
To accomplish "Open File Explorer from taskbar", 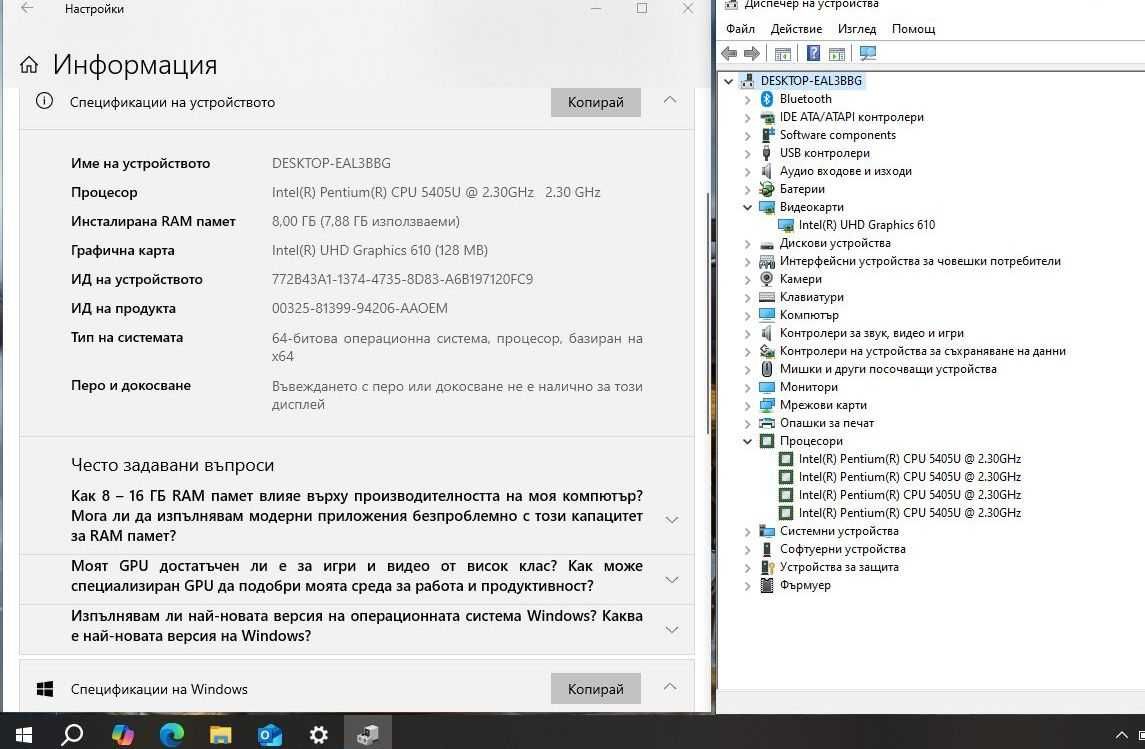I will [220, 734].
